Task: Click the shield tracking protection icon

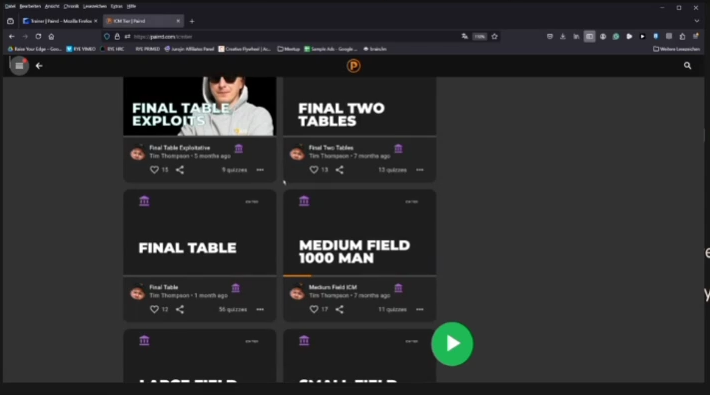Action: 107,36
